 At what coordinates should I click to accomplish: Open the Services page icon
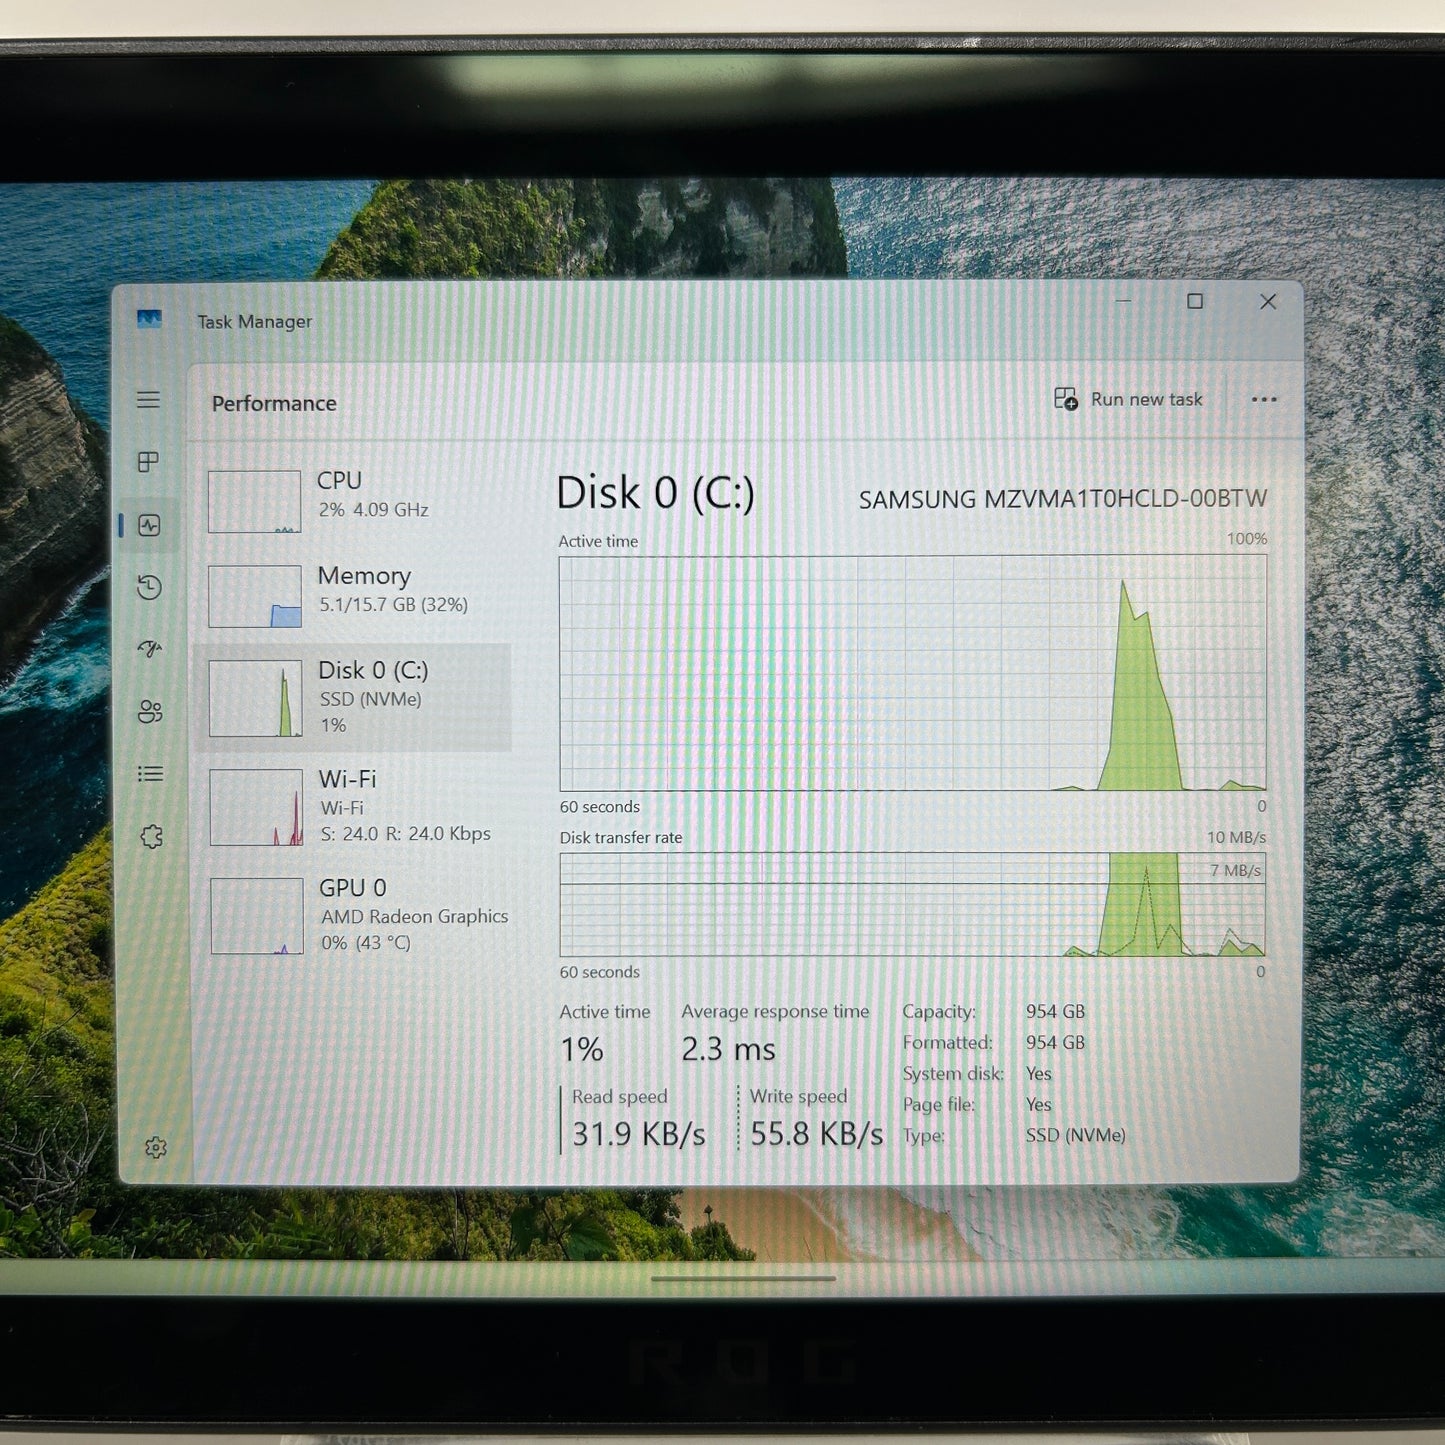click(152, 836)
